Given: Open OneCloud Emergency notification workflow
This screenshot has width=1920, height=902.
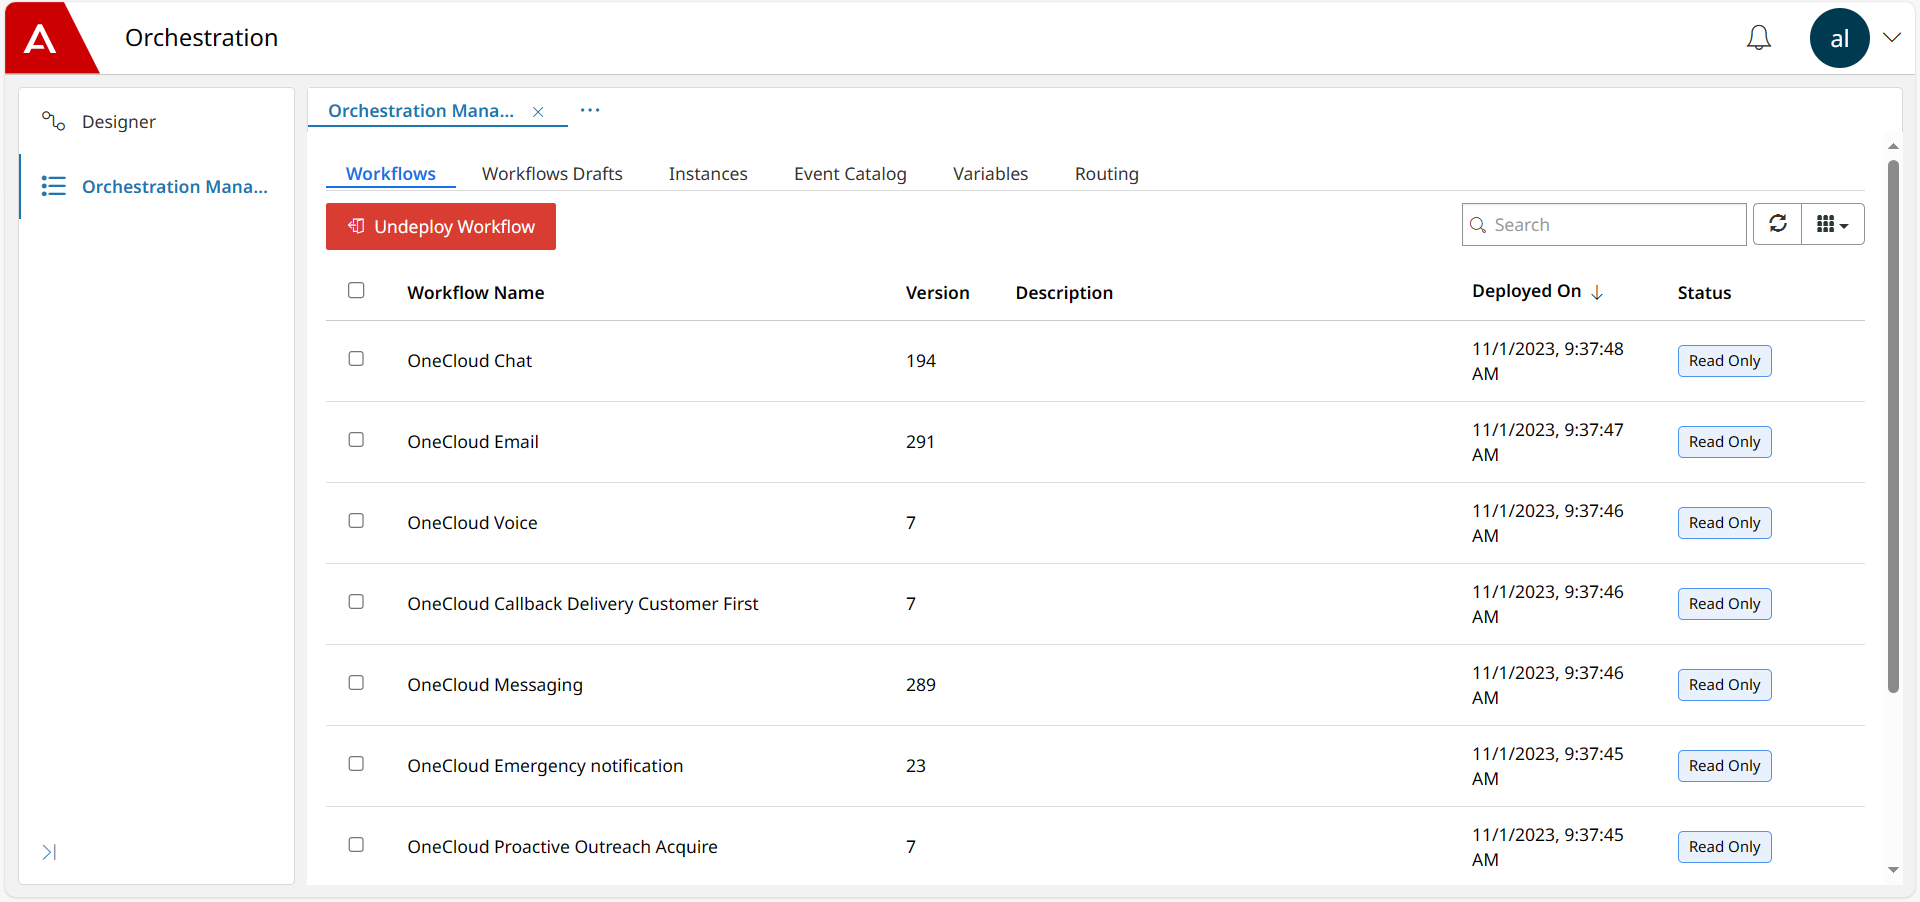Looking at the screenshot, I should click(x=545, y=766).
